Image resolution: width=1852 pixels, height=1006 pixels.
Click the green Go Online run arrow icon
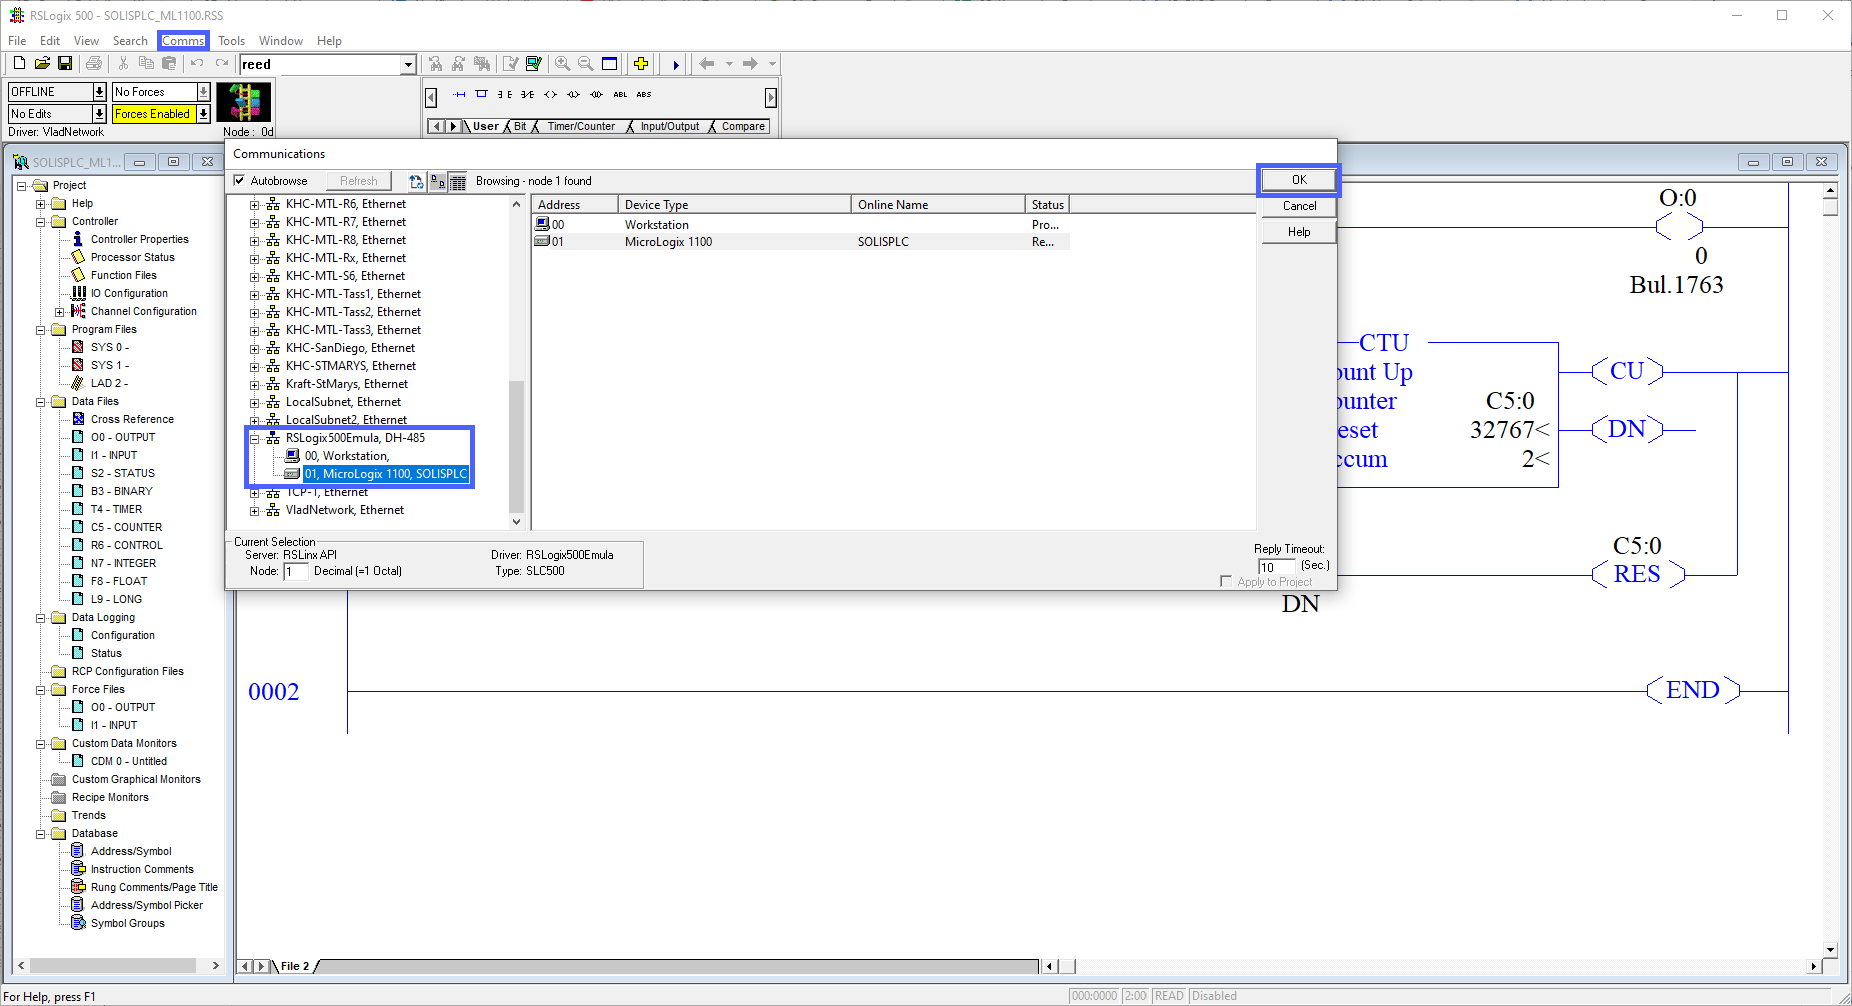tap(677, 63)
